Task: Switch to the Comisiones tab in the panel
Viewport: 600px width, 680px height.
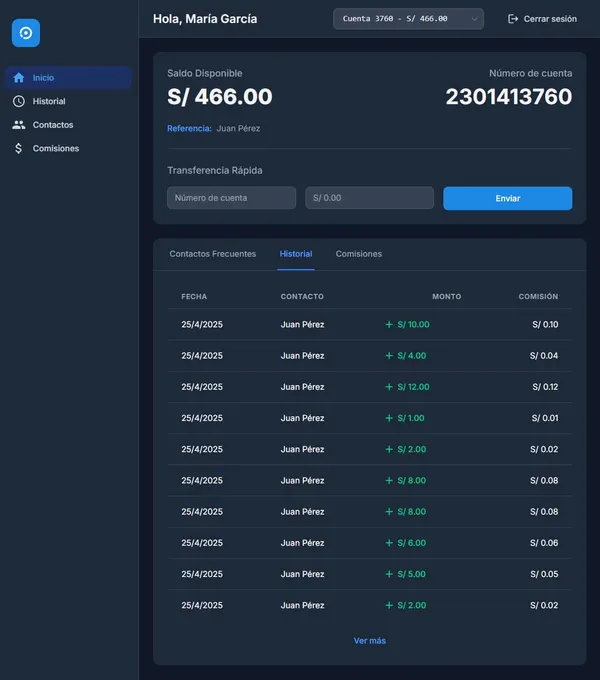Action: [359, 254]
